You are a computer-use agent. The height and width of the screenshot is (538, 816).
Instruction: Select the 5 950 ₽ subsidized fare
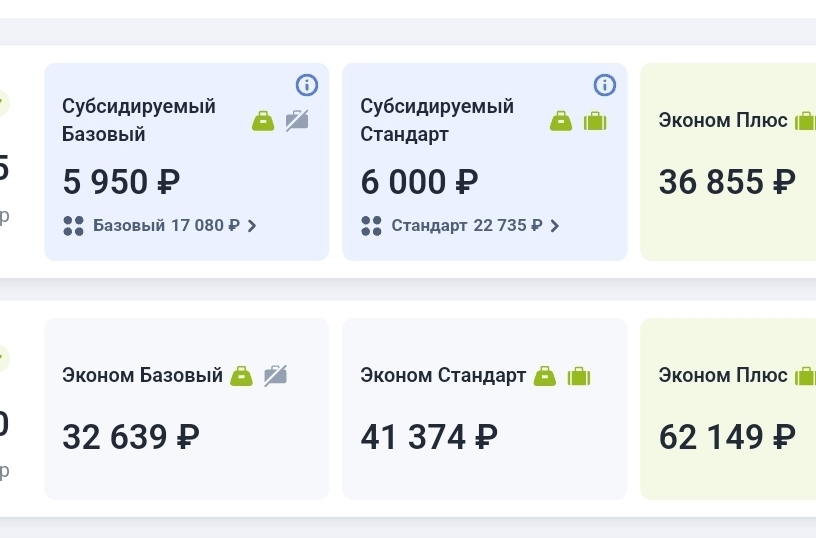tap(121, 182)
